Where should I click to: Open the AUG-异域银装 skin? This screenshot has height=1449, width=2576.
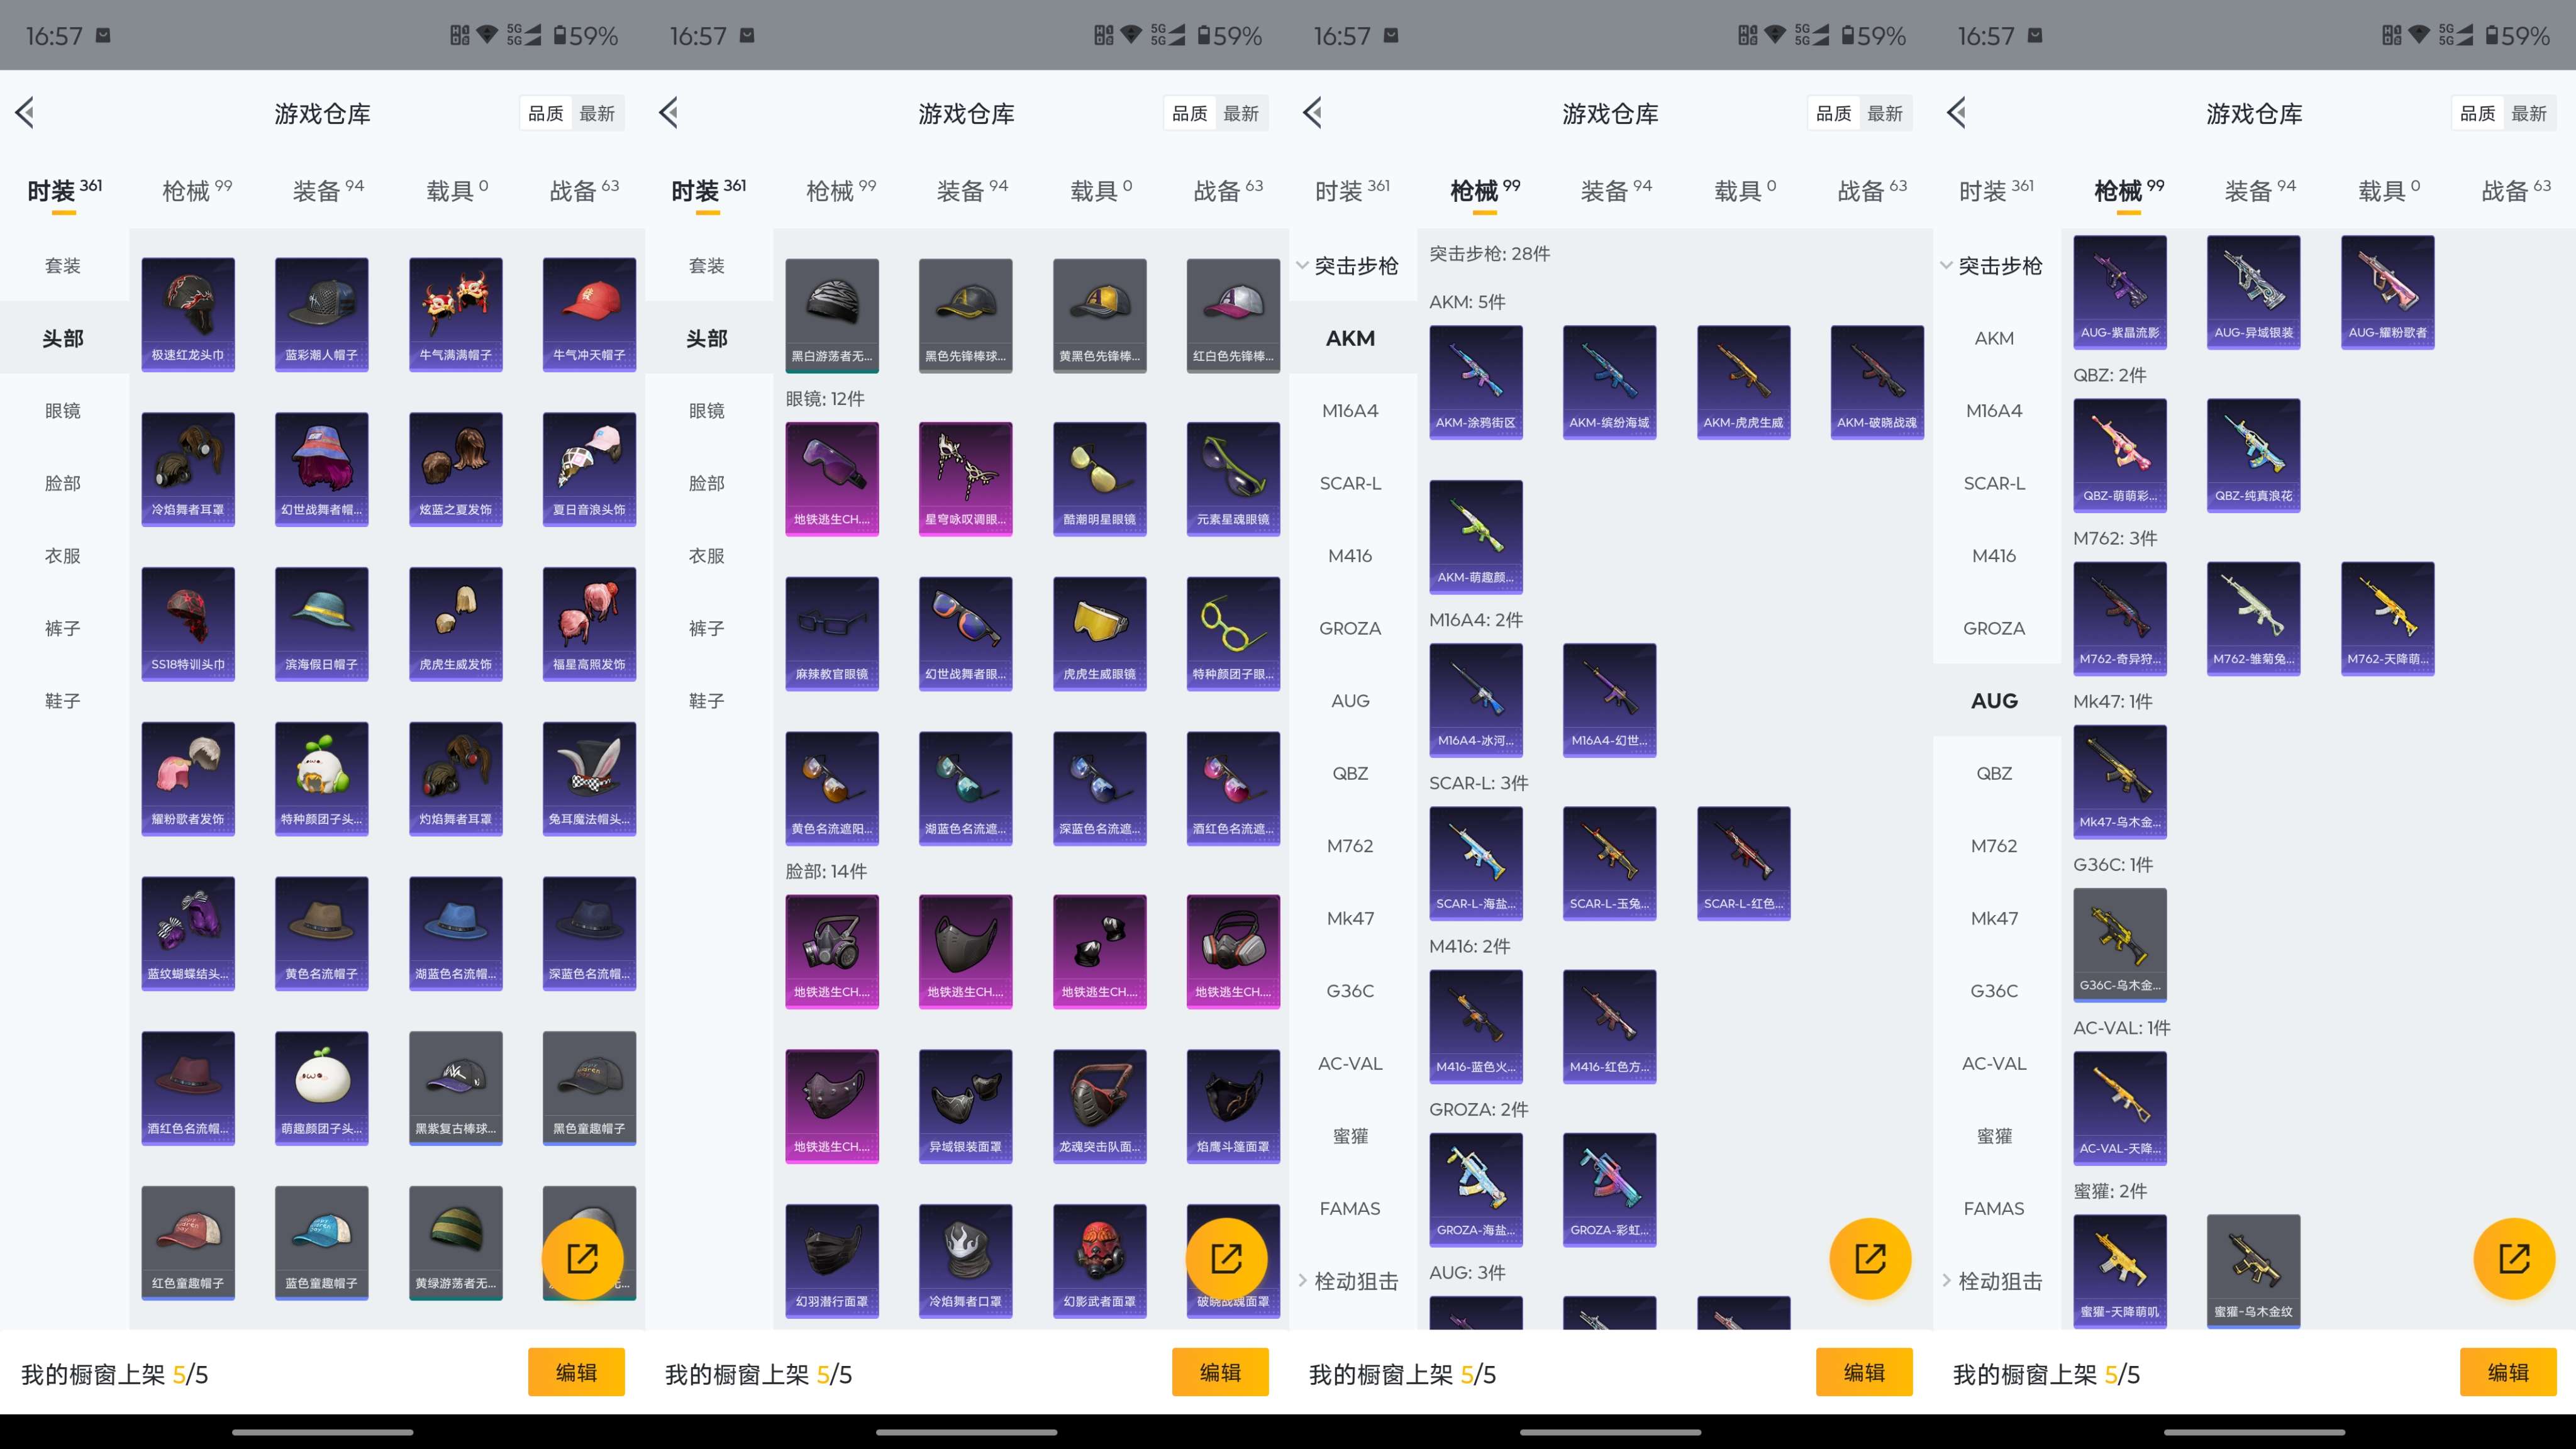(2254, 293)
